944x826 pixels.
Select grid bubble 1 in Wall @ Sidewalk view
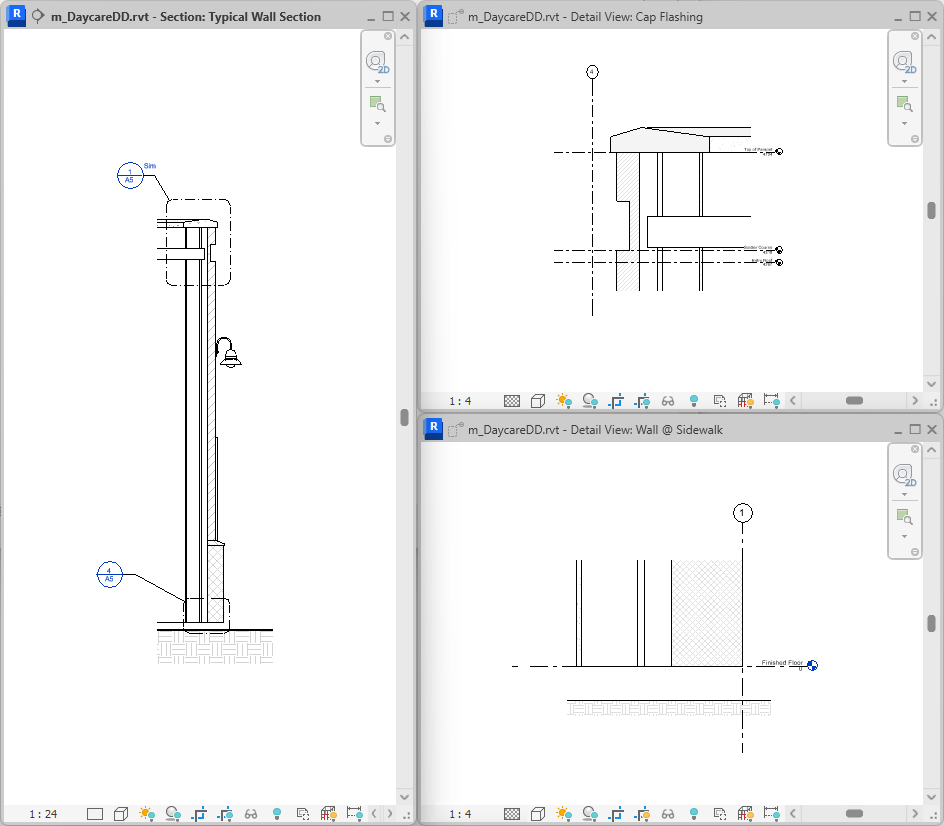(742, 513)
